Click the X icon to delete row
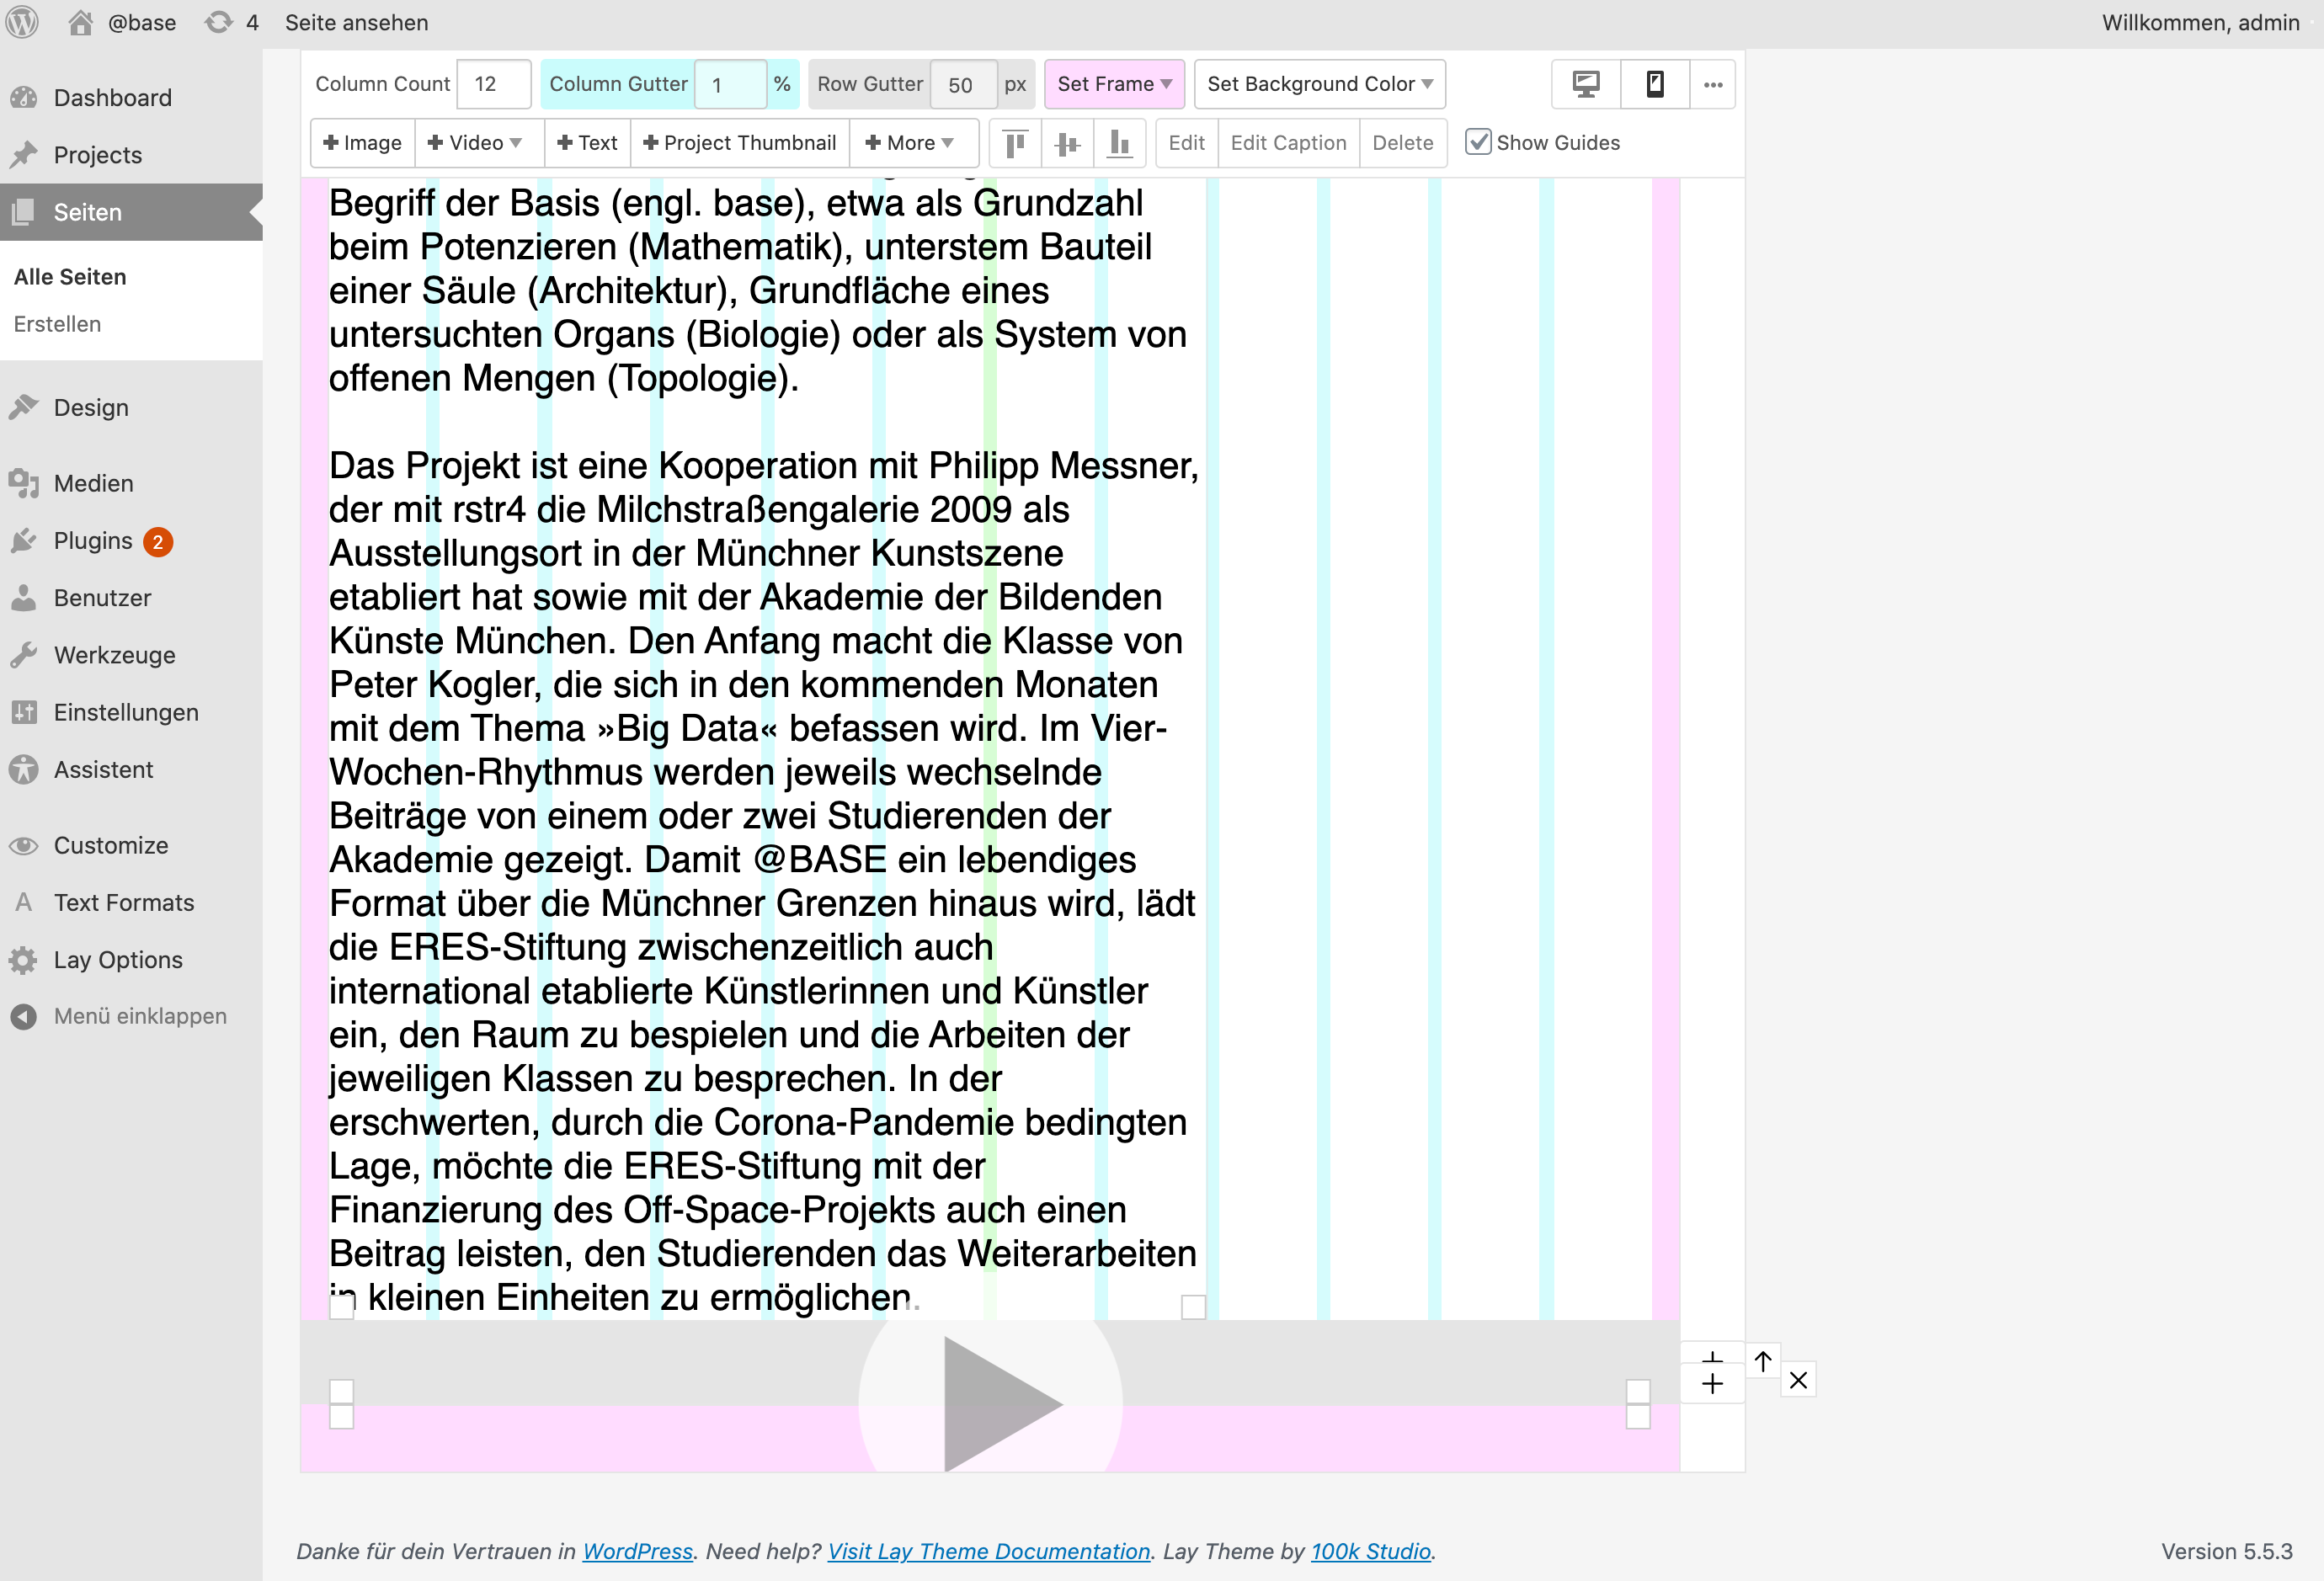This screenshot has height=1581, width=2324. coord(1797,1381)
